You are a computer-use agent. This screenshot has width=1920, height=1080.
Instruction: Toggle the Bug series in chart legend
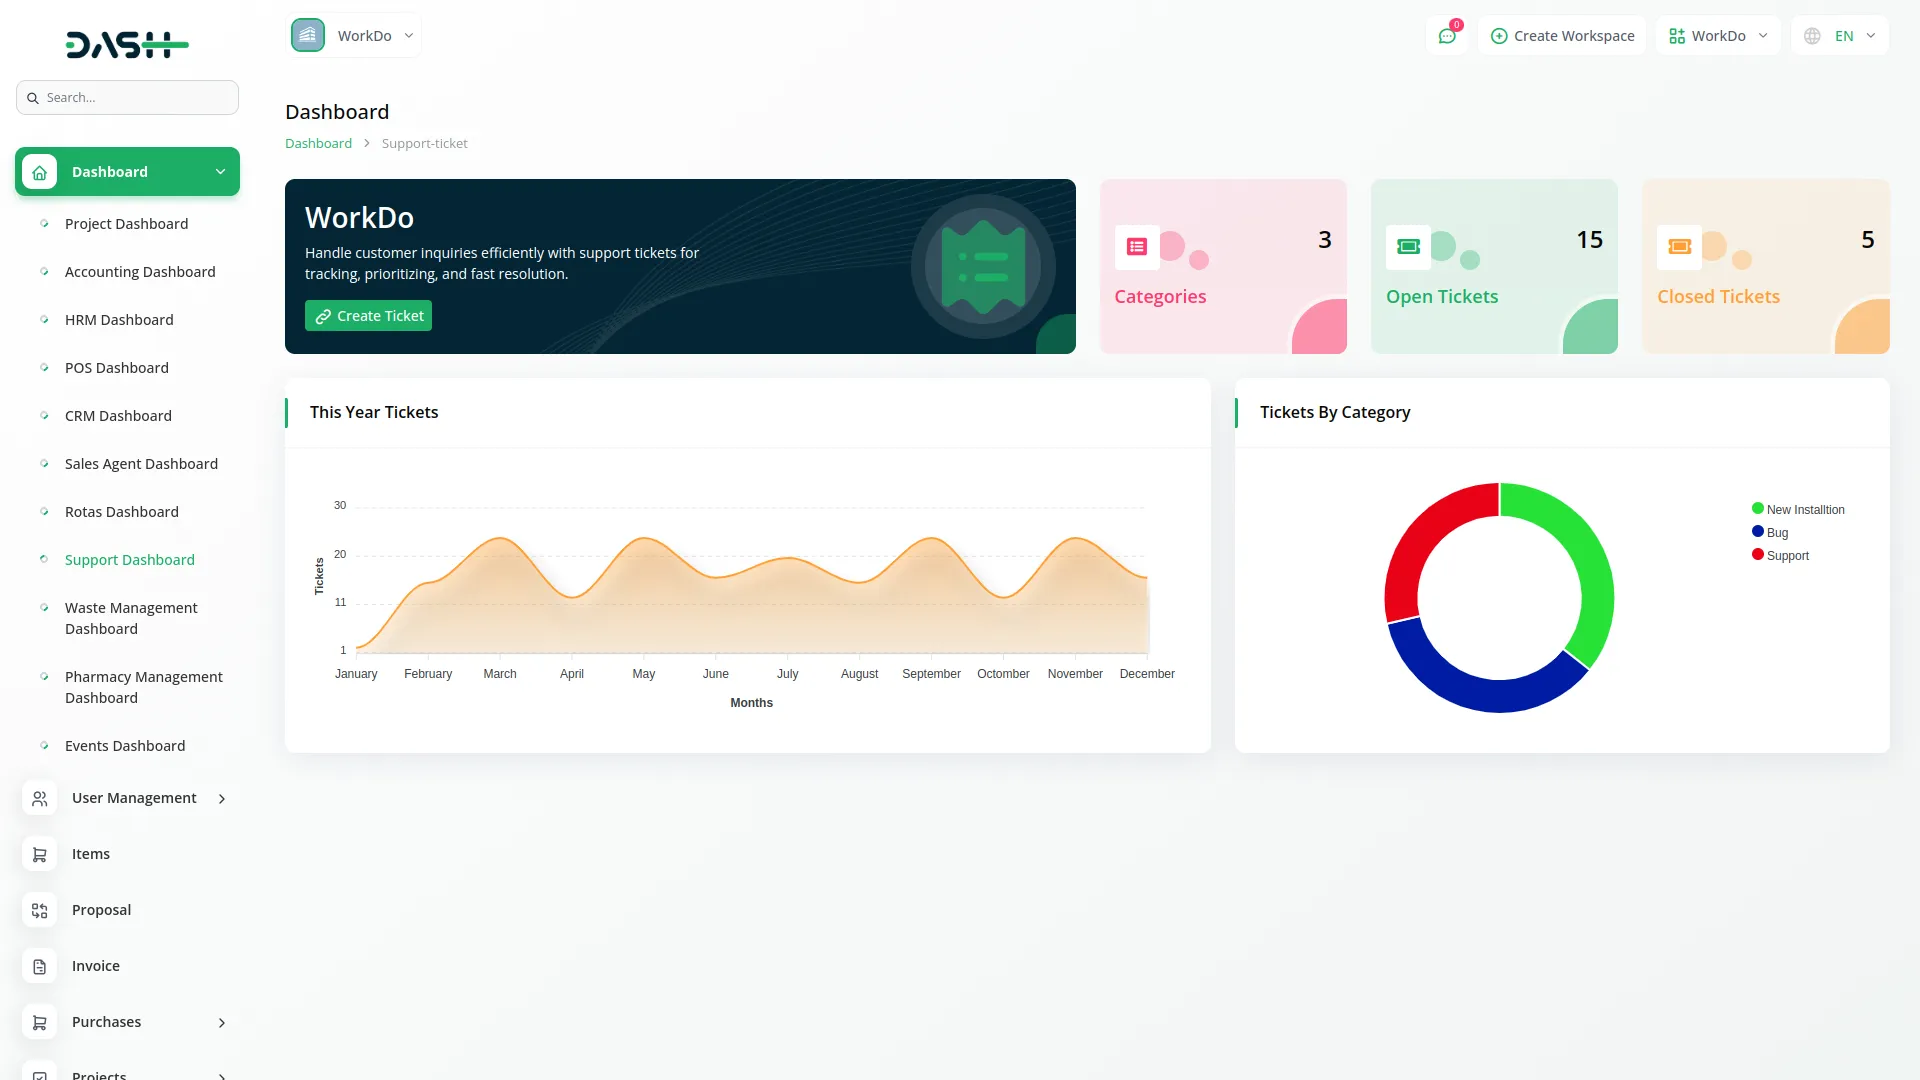click(1776, 533)
